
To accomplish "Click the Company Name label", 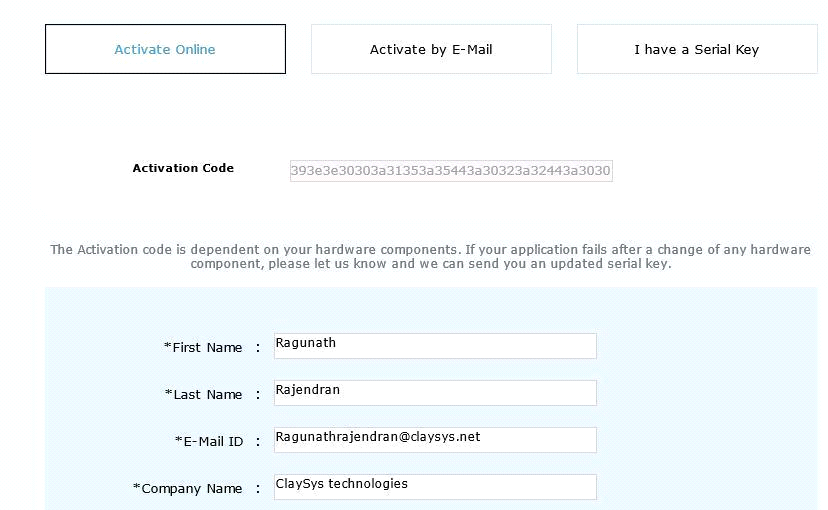I will [191, 488].
